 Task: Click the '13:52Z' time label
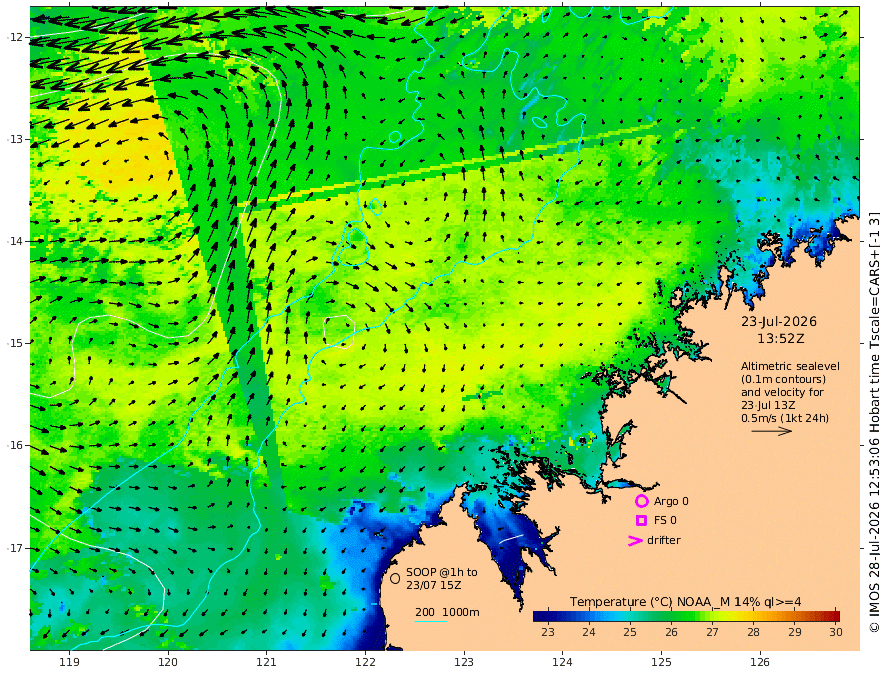coord(781,339)
